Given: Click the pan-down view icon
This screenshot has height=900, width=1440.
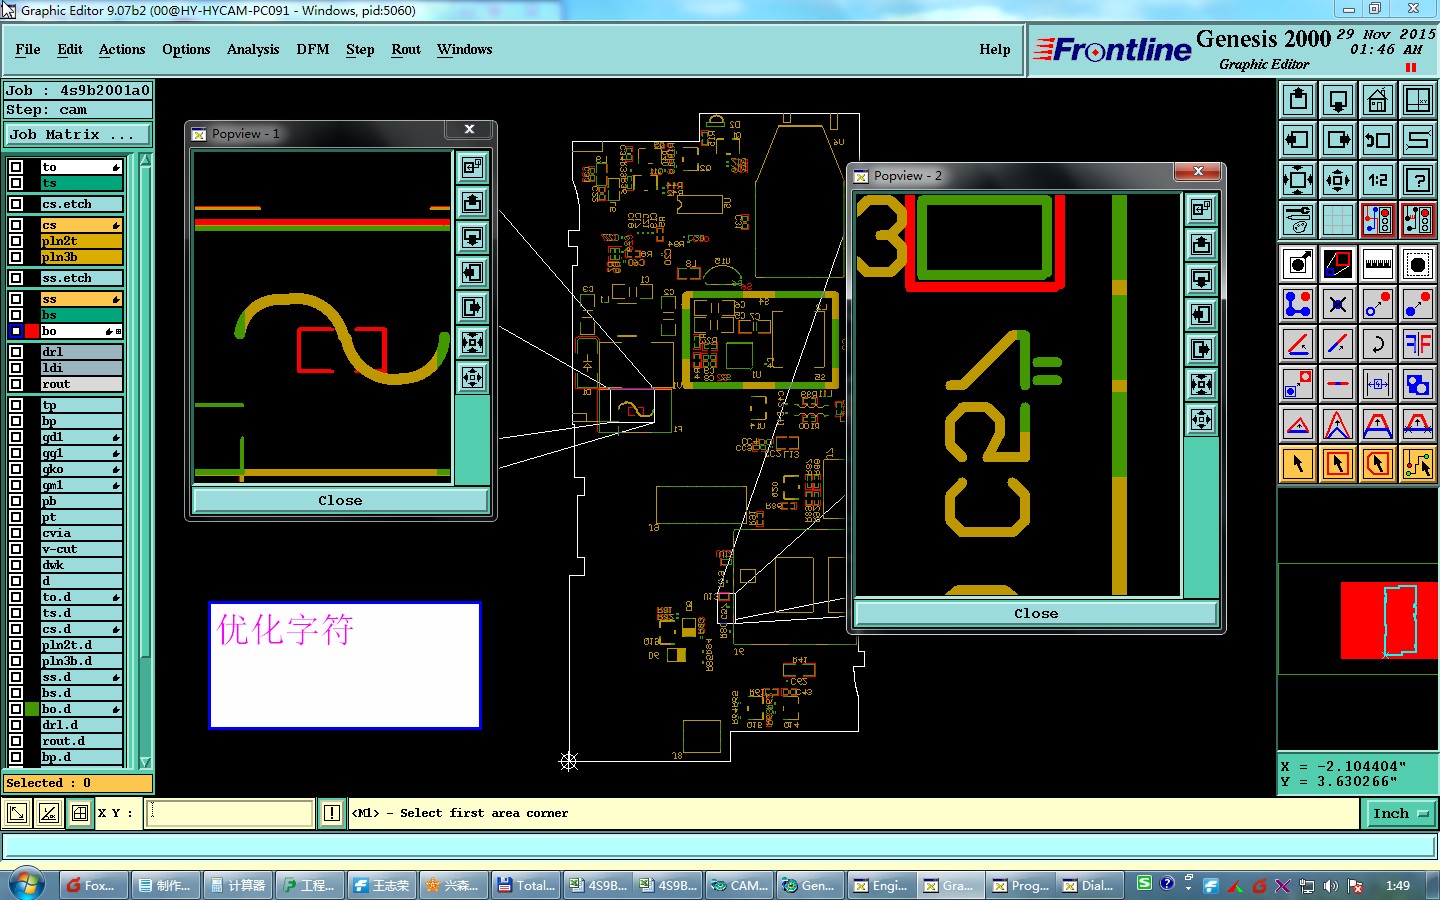Looking at the screenshot, I should click(x=1338, y=100).
